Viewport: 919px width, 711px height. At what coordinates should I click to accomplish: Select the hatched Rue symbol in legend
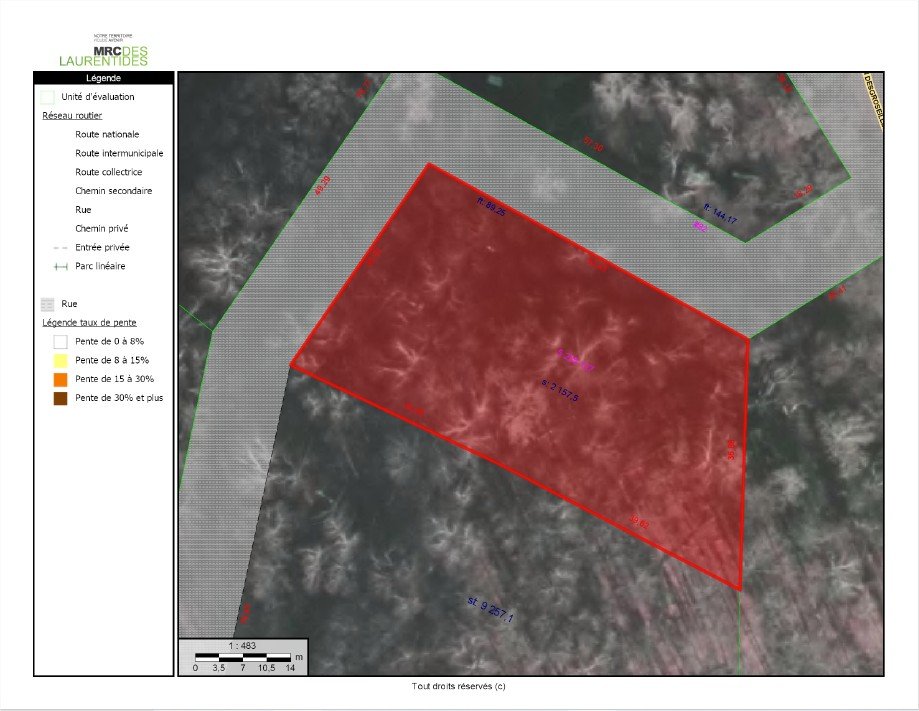pyautogui.click(x=47, y=304)
